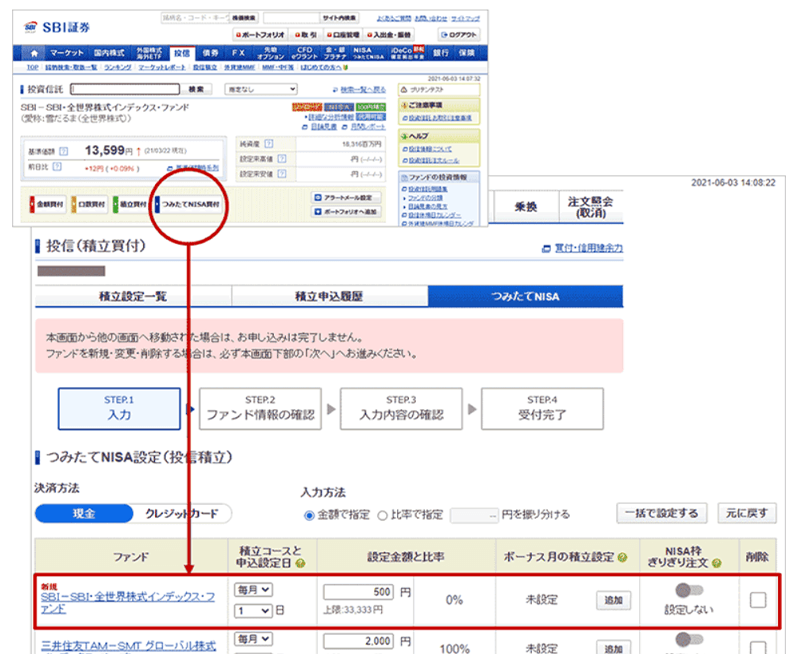The image size is (800, 662).
Task: Click amount field showing 500 円
Action: pos(359,592)
